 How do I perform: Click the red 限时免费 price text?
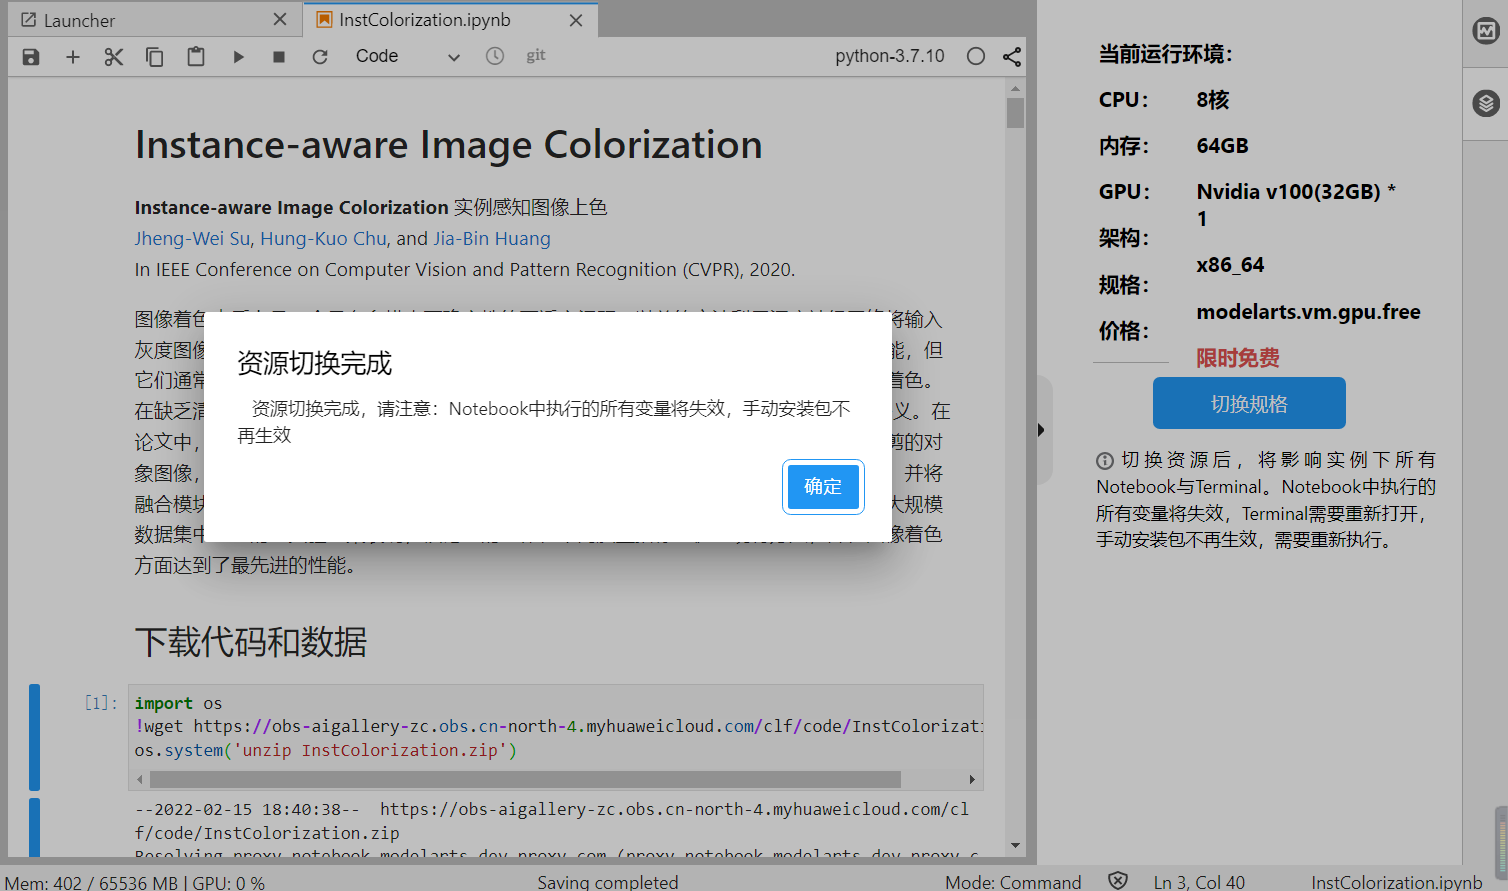(1238, 358)
